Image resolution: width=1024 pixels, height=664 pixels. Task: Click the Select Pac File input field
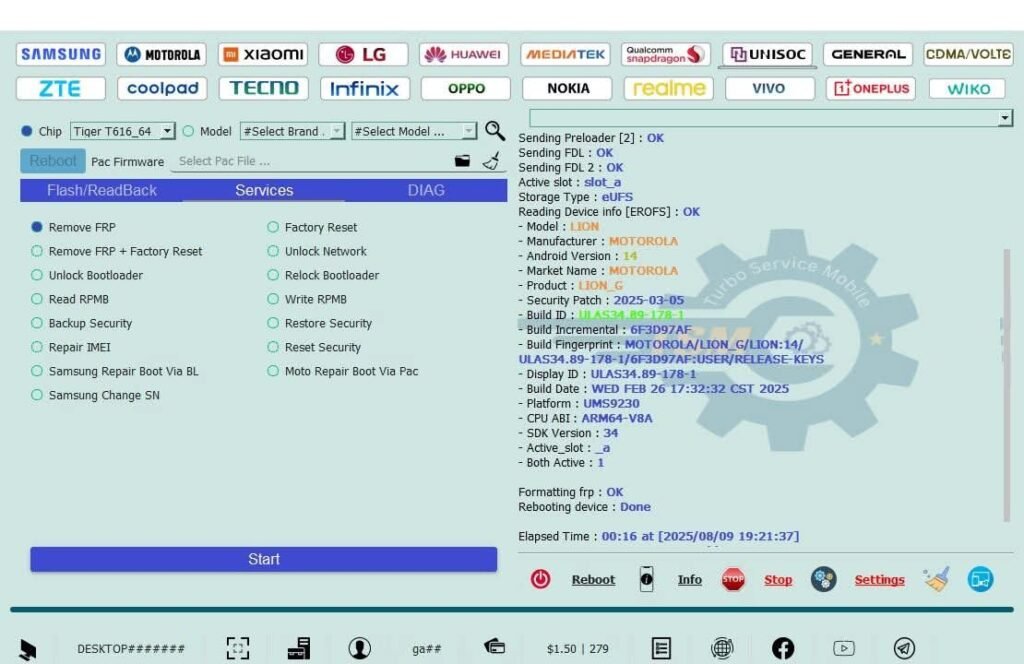(310, 161)
